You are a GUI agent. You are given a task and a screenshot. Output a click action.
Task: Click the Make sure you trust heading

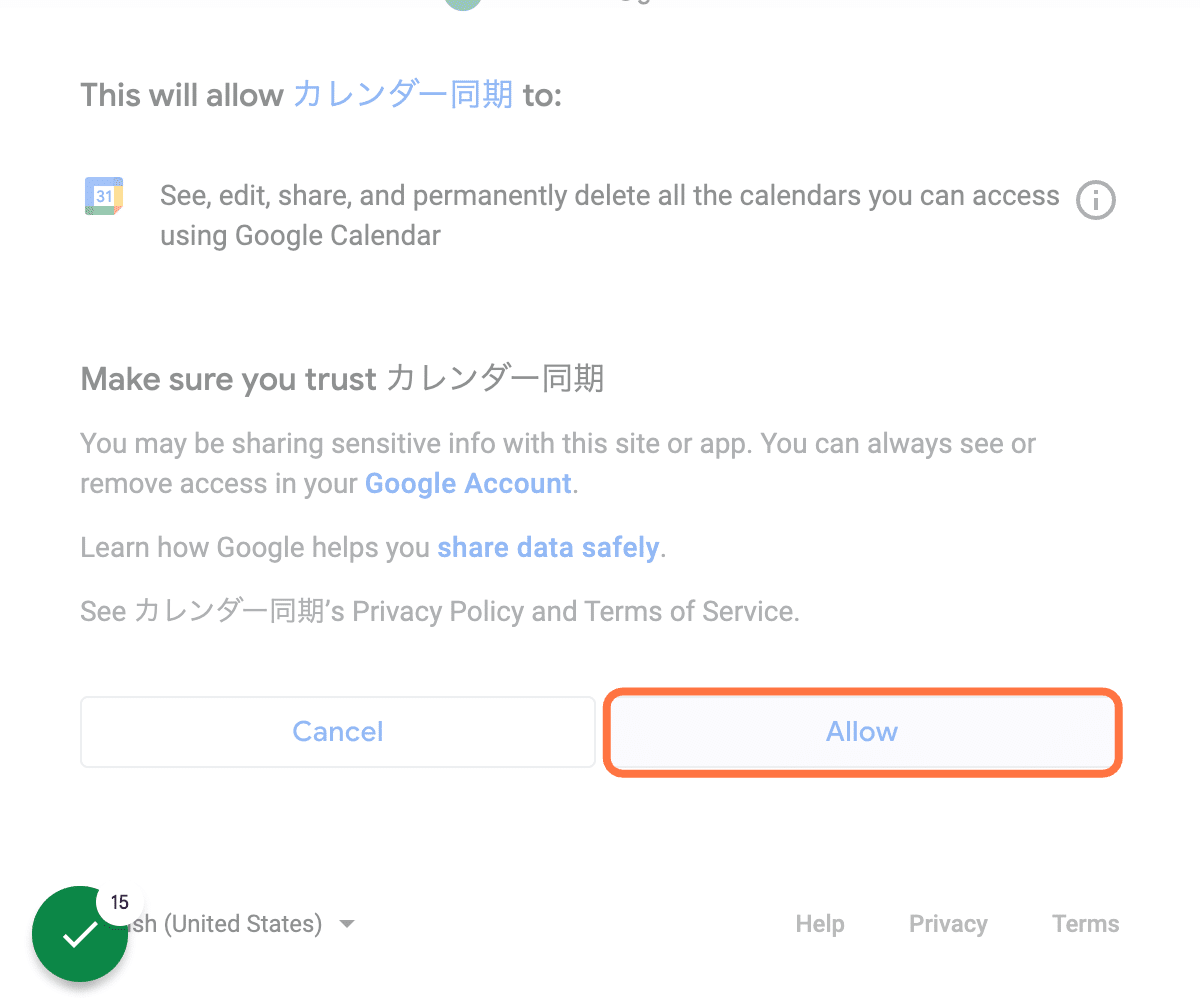342,380
